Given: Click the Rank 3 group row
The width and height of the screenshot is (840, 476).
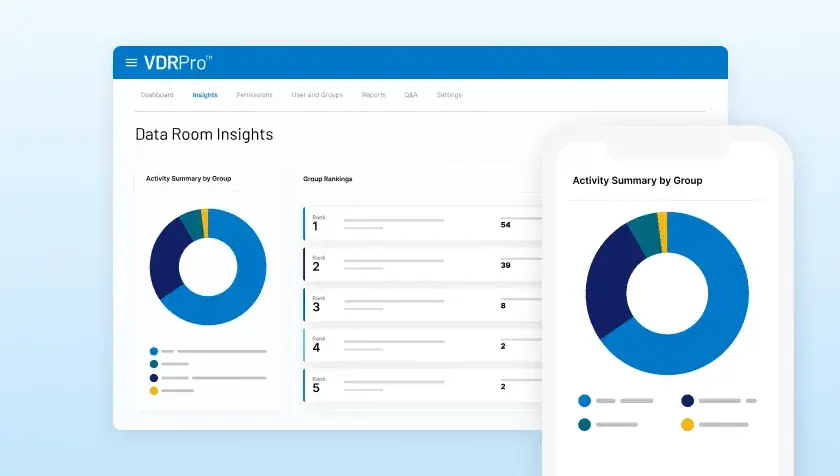Looking at the screenshot, I should click(x=420, y=305).
